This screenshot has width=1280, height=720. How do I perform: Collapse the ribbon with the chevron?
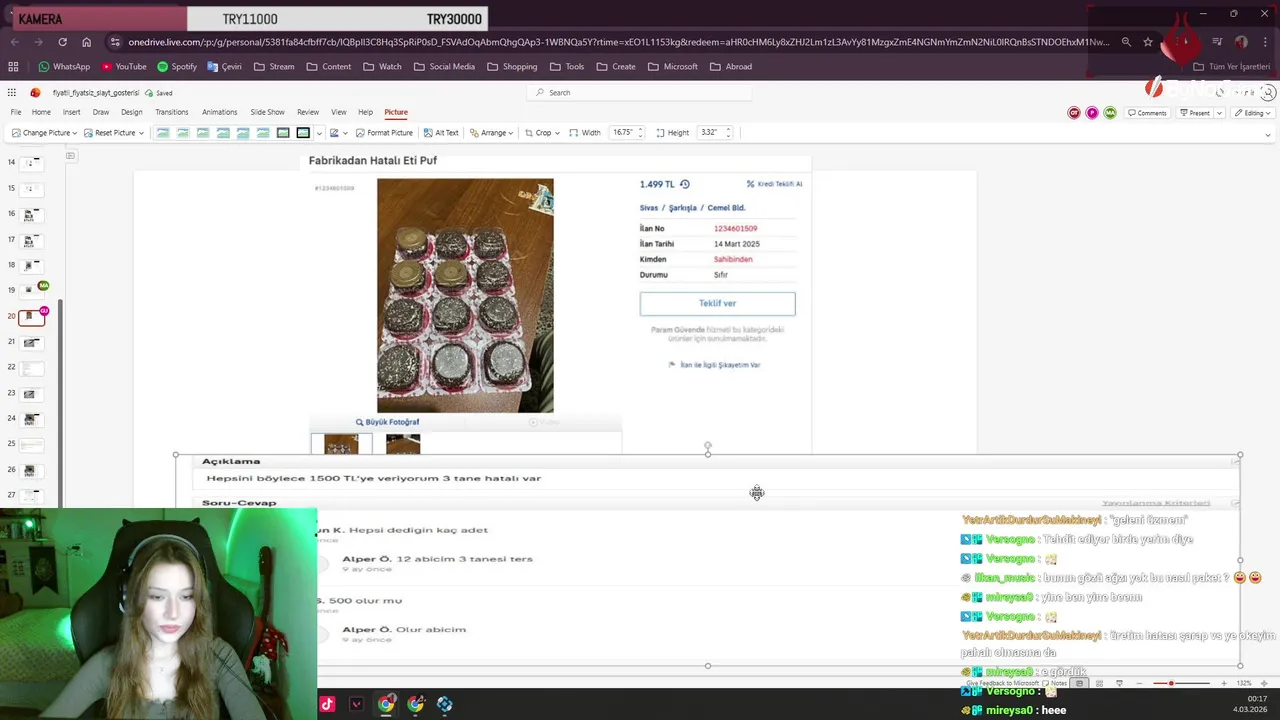click(1268, 134)
